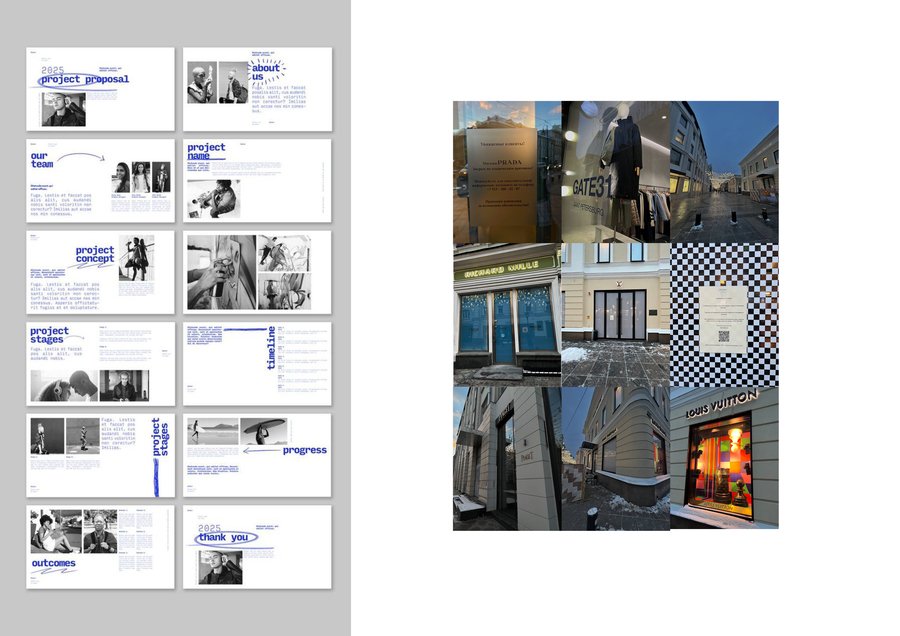Open the 2025 project proposal slide
900x636 pixels.
coord(100,89)
